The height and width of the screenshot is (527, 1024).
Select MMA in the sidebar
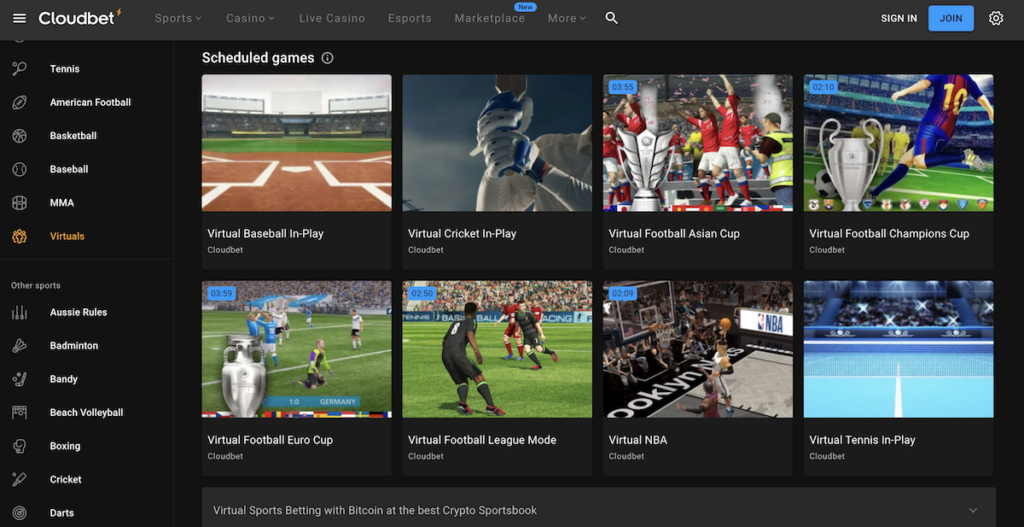62,203
